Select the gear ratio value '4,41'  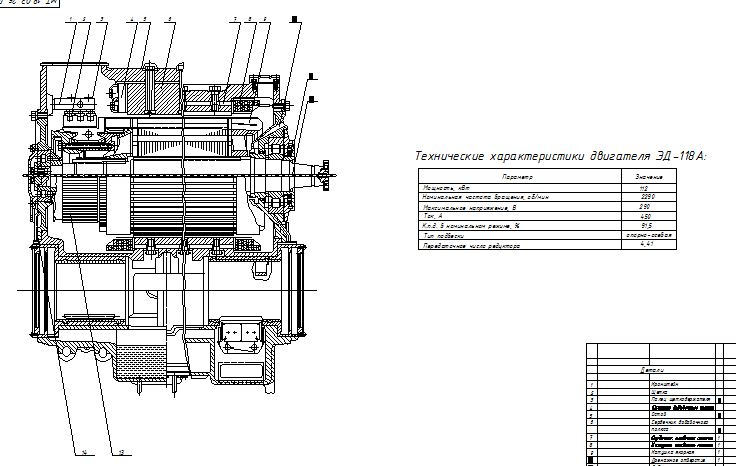646,244
